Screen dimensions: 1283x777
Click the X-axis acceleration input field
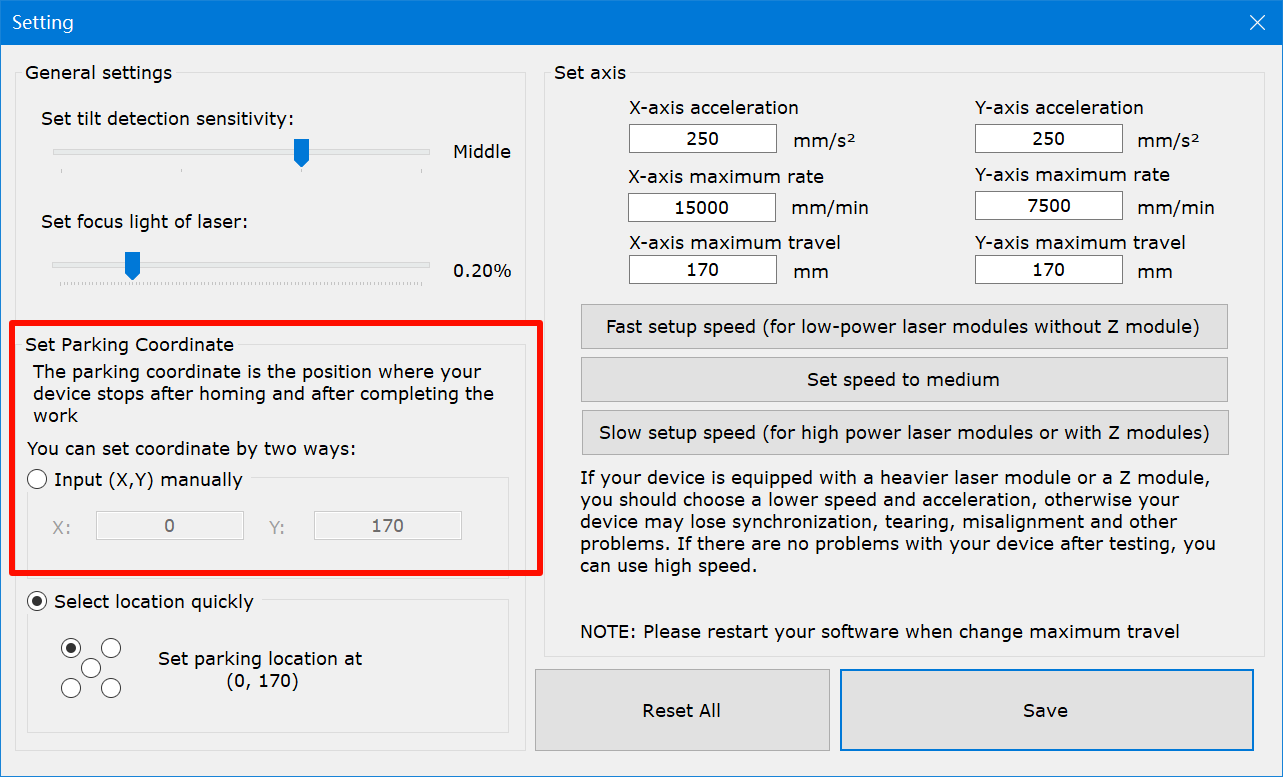click(702, 139)
